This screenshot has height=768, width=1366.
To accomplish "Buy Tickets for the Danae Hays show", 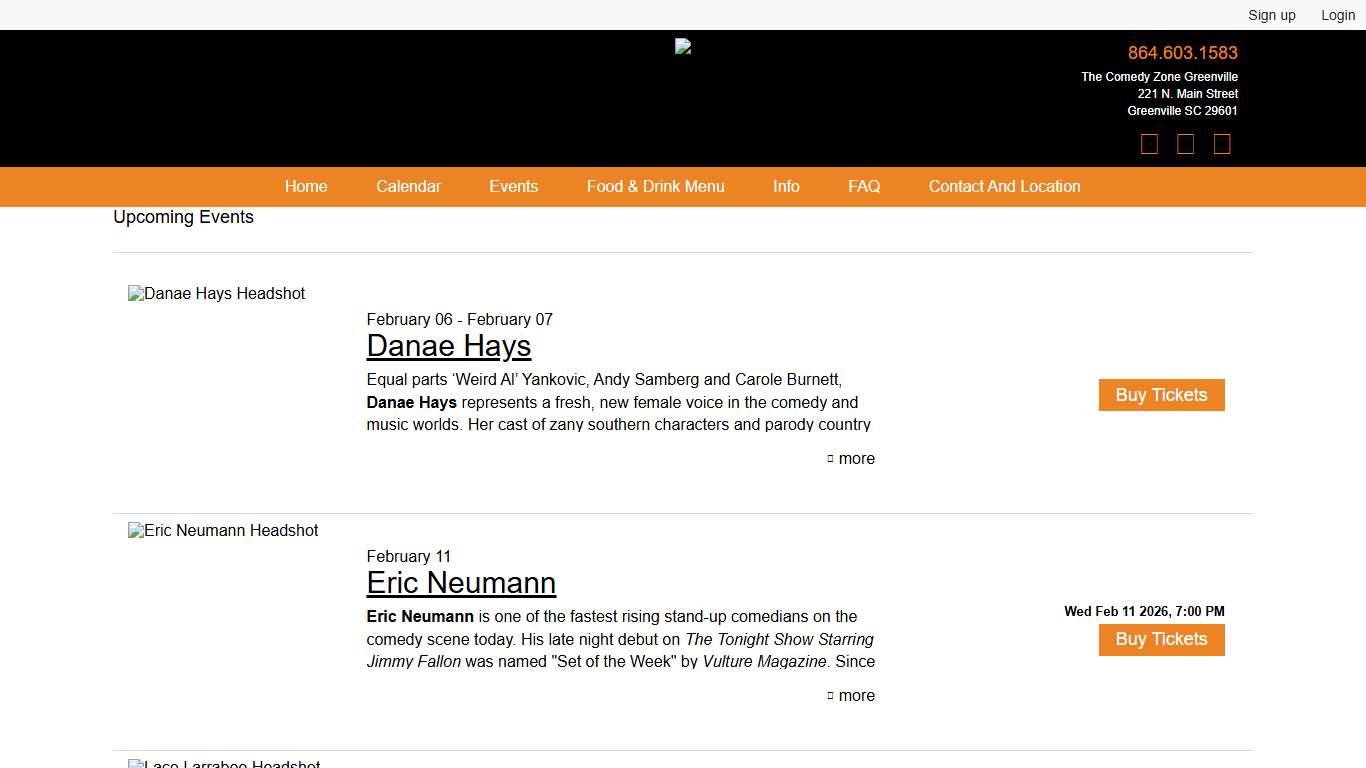I will point(1161,395).
